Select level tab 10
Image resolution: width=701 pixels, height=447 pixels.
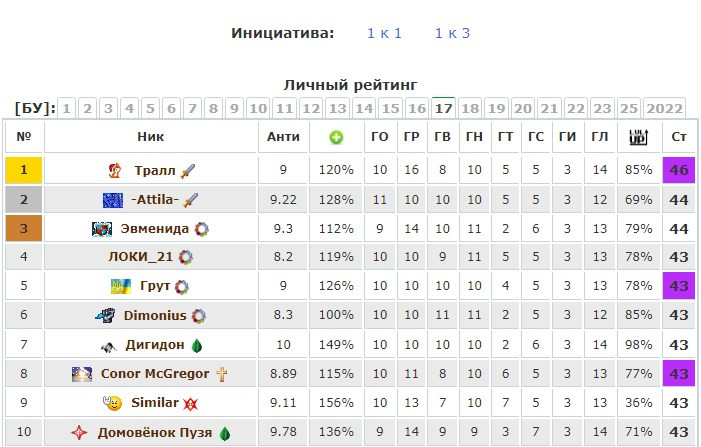click(258, 109)
